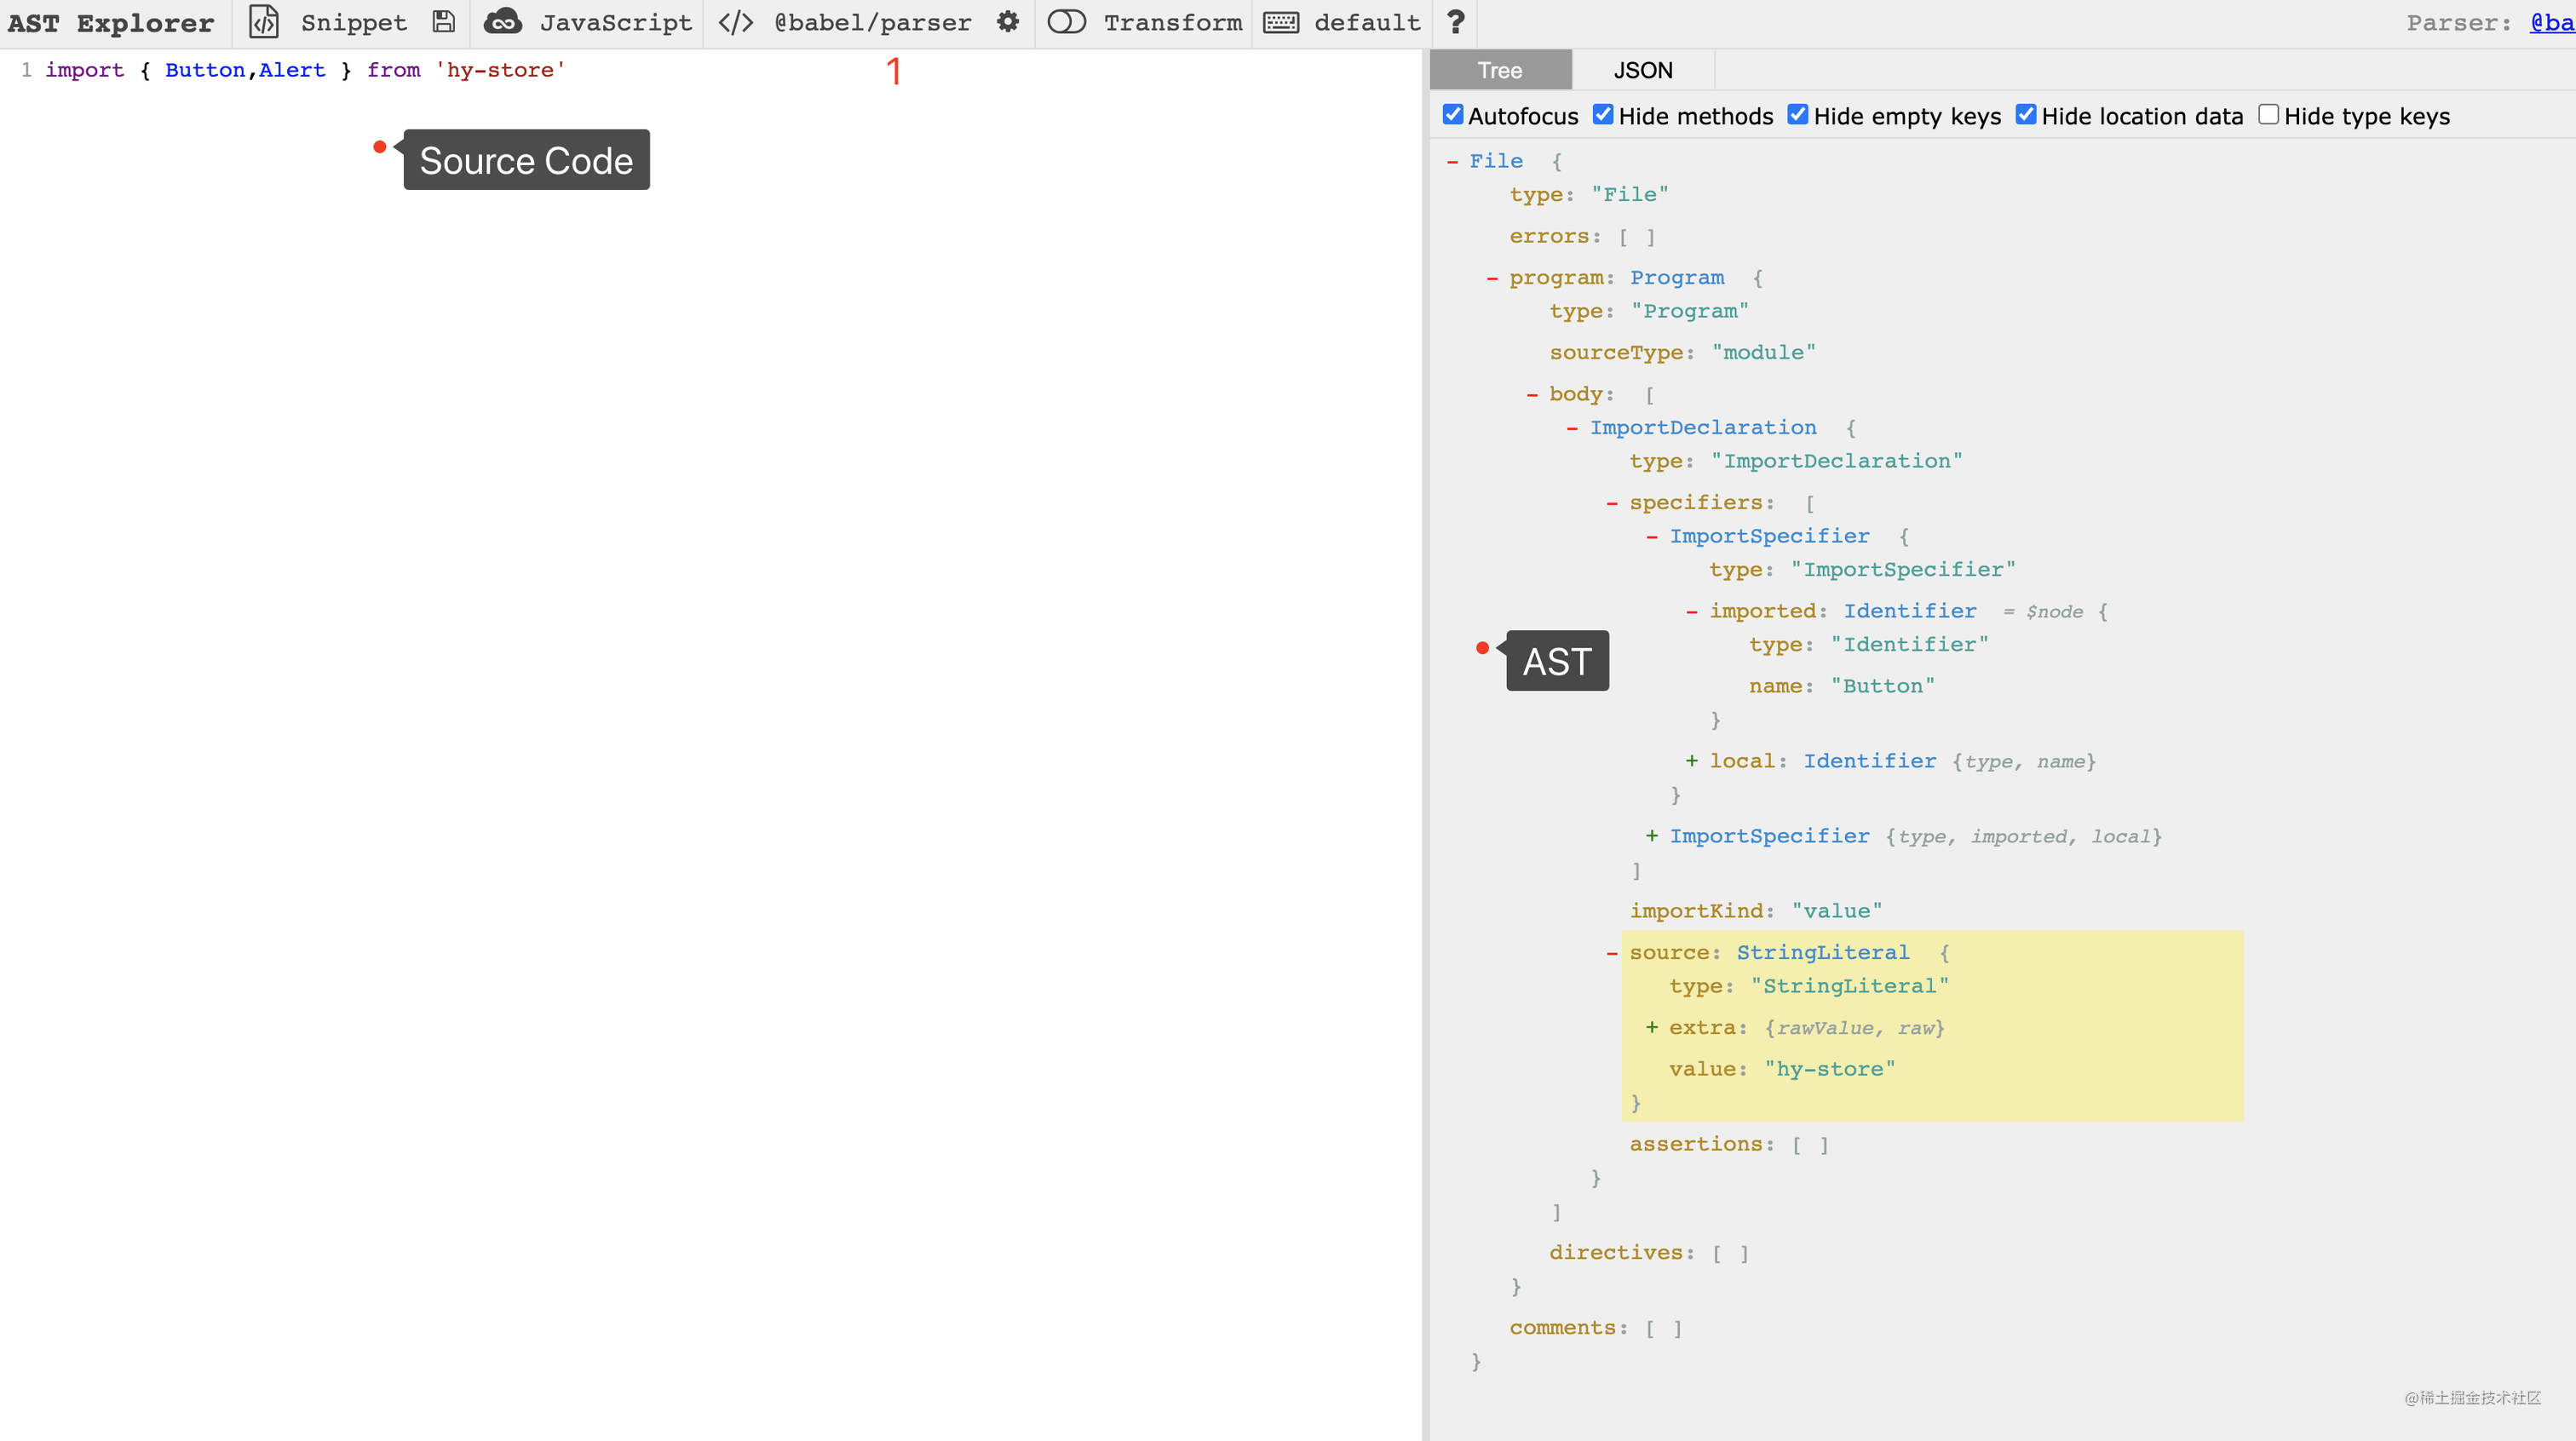Click the comments key
Screen dimensions: 2576x1441
(1563, 1328)
